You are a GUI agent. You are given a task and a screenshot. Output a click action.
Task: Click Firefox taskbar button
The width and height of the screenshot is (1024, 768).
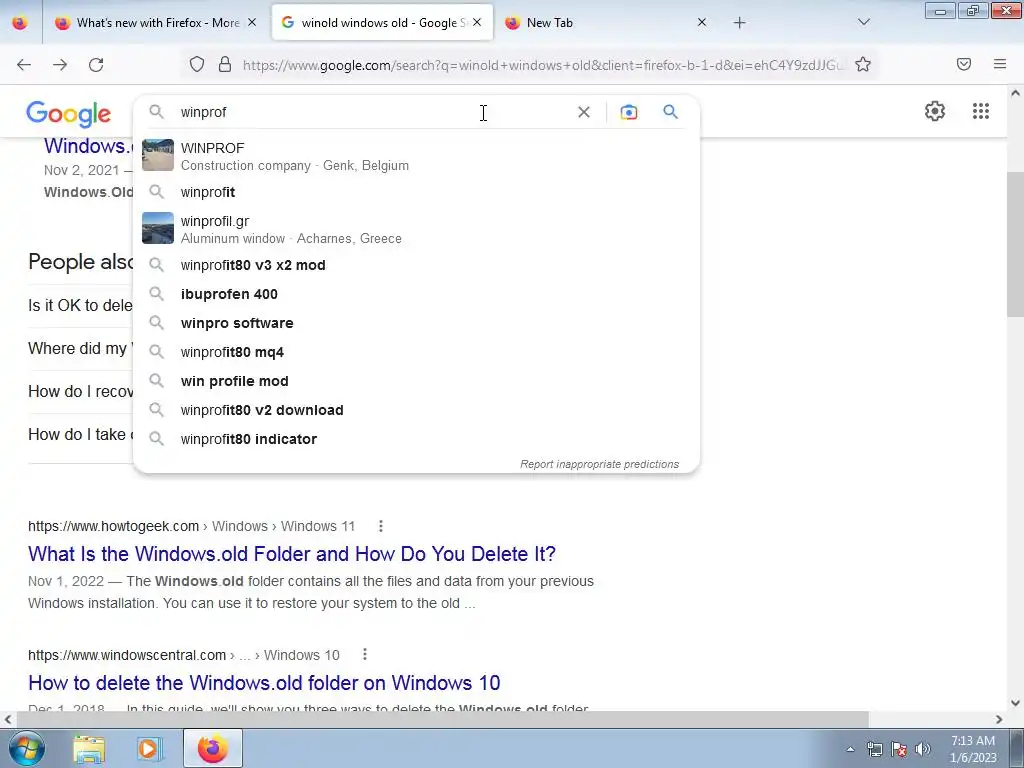(213, 748)
